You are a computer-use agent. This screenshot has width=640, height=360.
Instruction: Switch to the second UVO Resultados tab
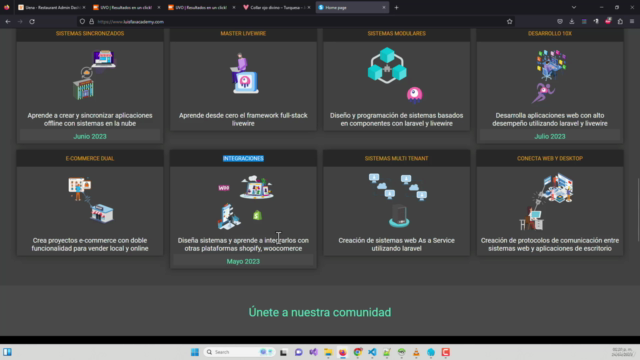[201, 7]
